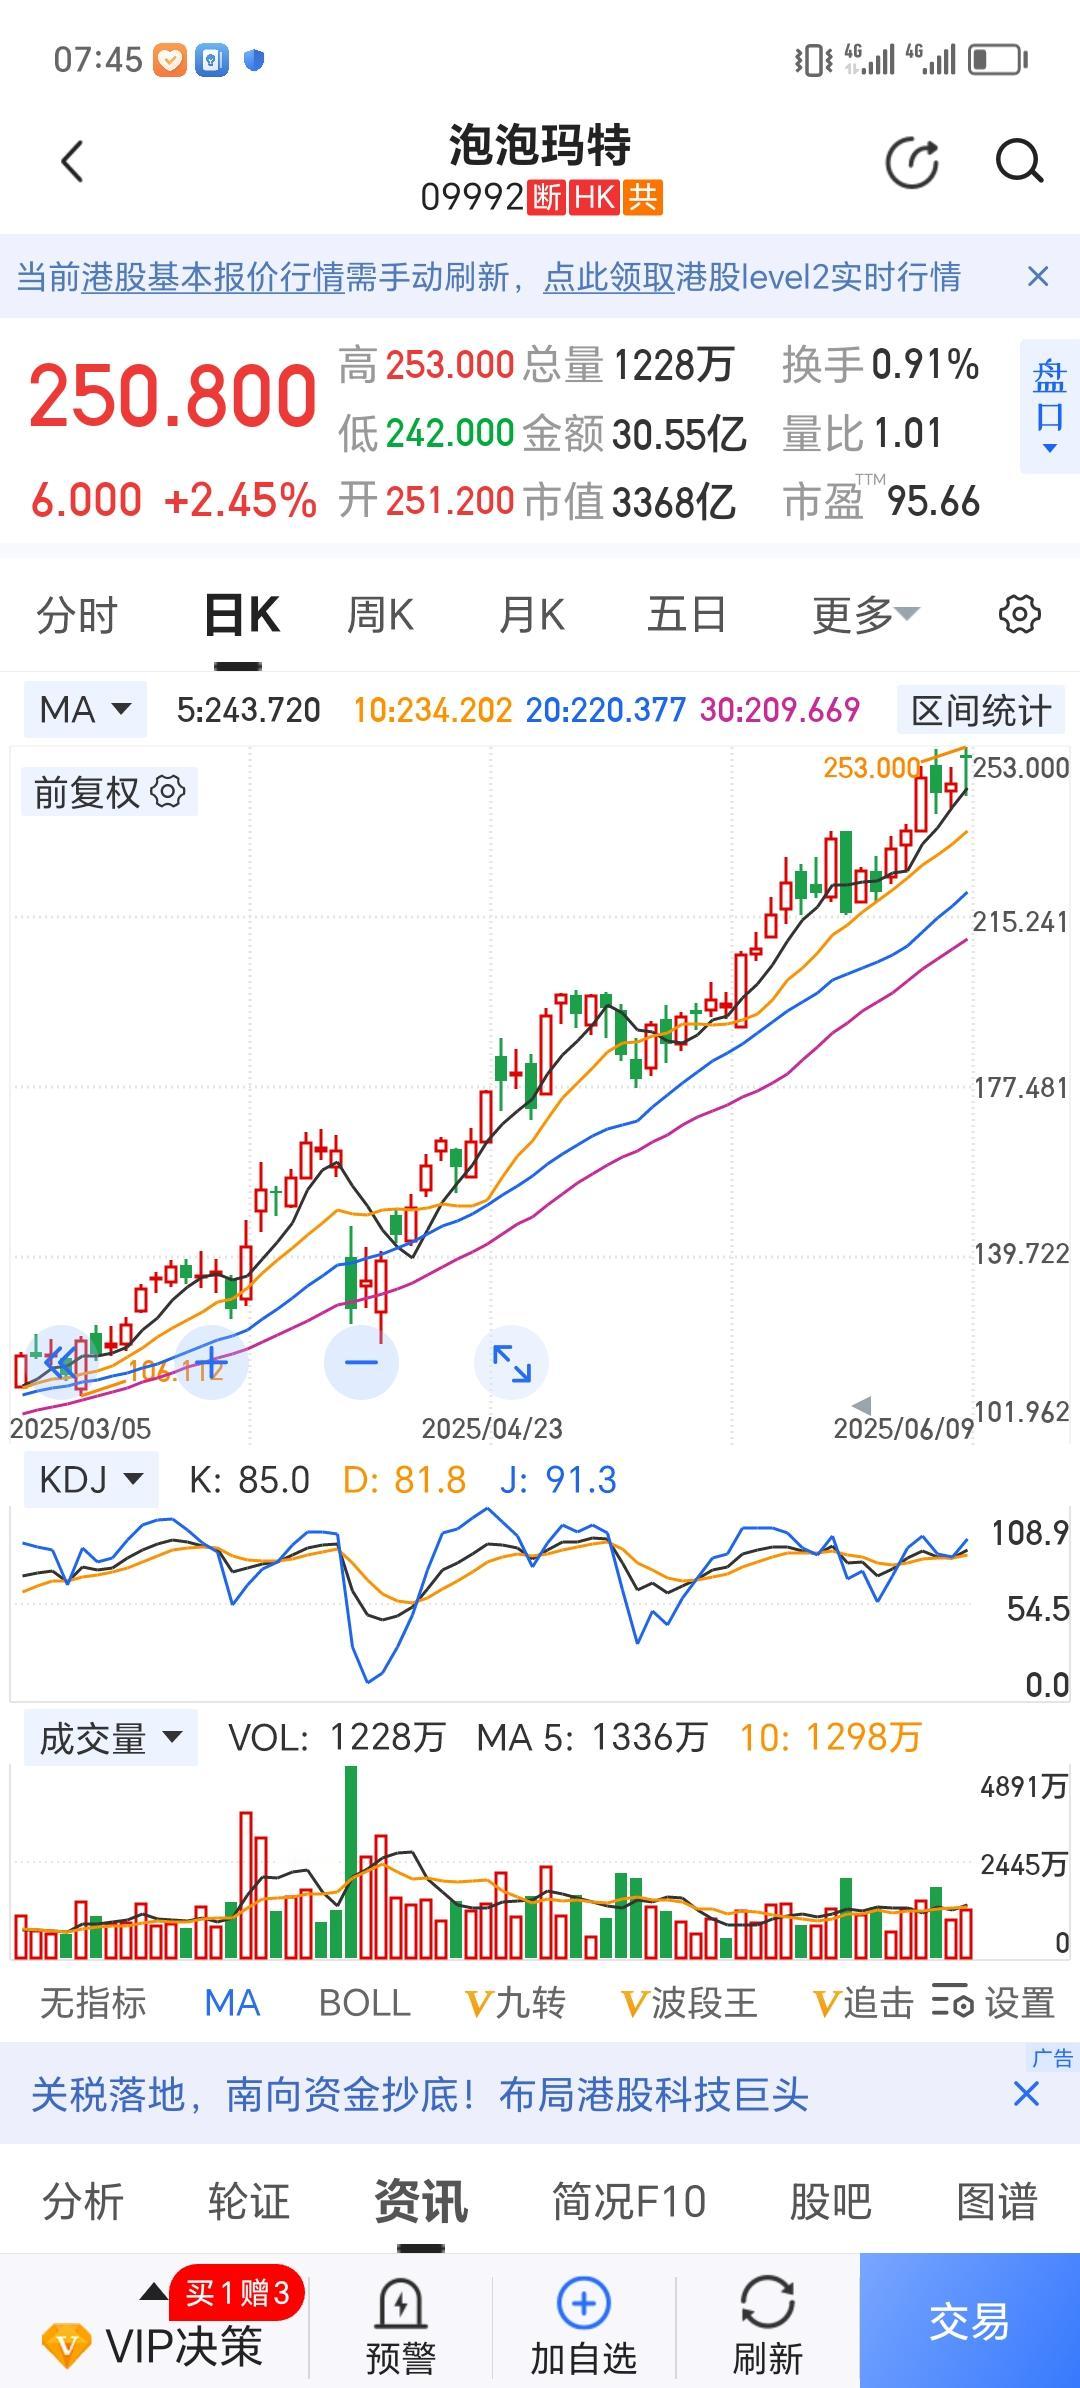Tap the 253.000 high marker on chart

(x=871, y=768)
